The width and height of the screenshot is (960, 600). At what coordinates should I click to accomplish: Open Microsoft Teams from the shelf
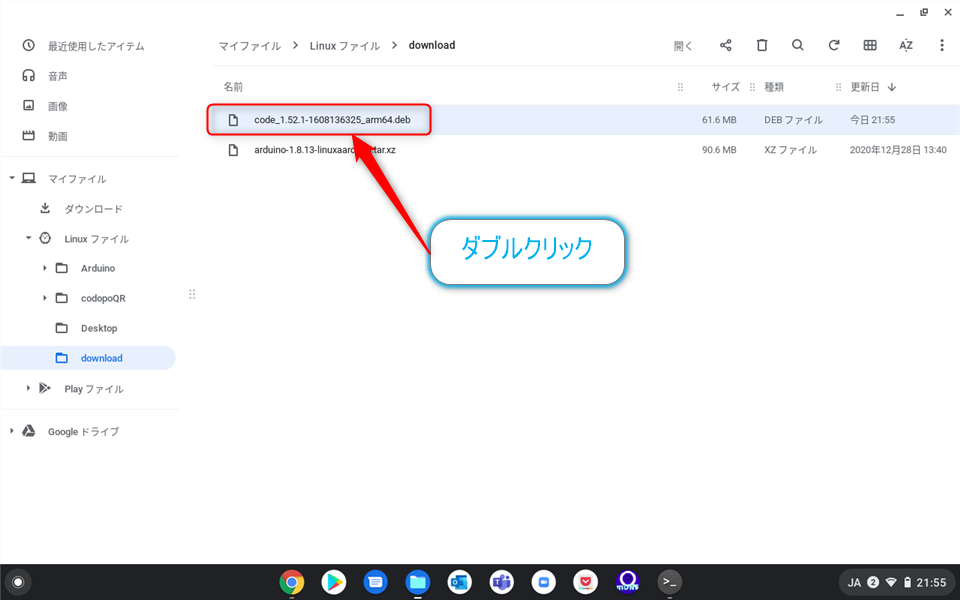(501, 582)
